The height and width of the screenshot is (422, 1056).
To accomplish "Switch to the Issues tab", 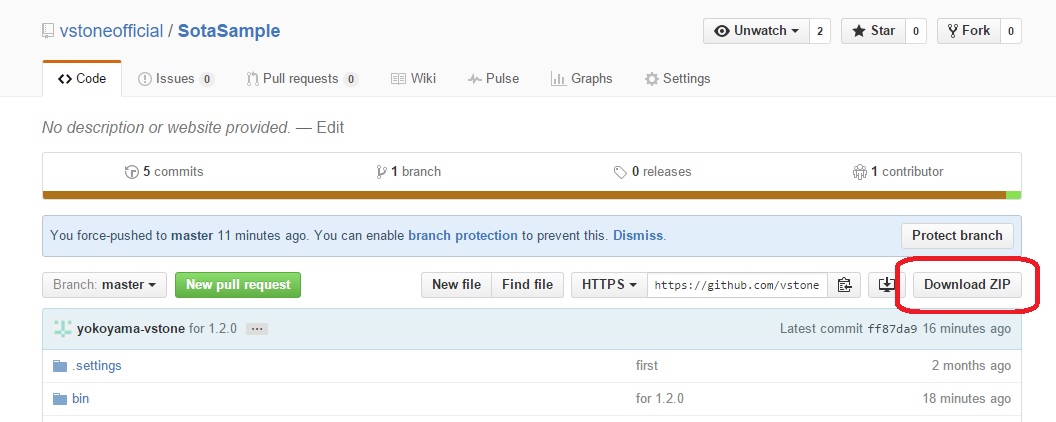I will [175, 79].
